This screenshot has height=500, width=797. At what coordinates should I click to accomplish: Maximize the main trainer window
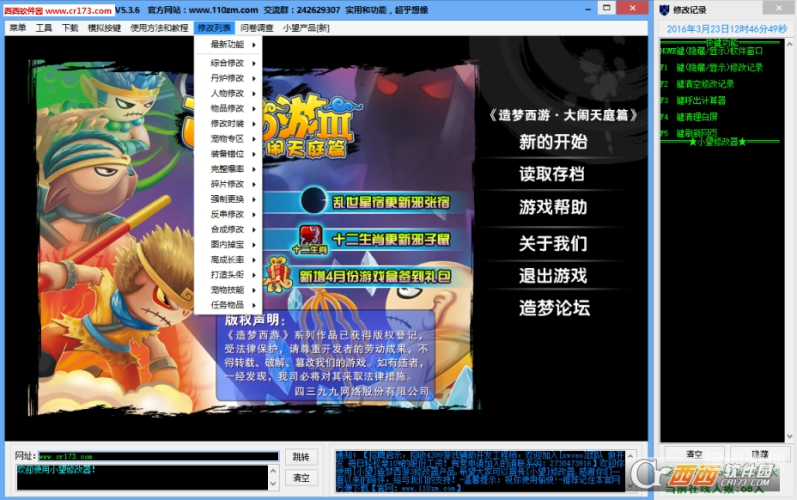(606, 8)
